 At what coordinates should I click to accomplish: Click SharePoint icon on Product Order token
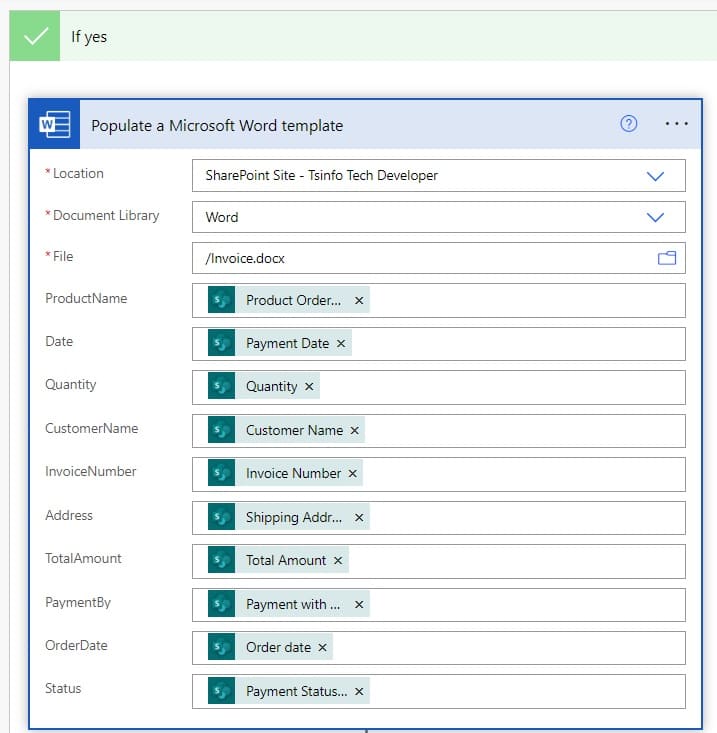tap(222, 300)
